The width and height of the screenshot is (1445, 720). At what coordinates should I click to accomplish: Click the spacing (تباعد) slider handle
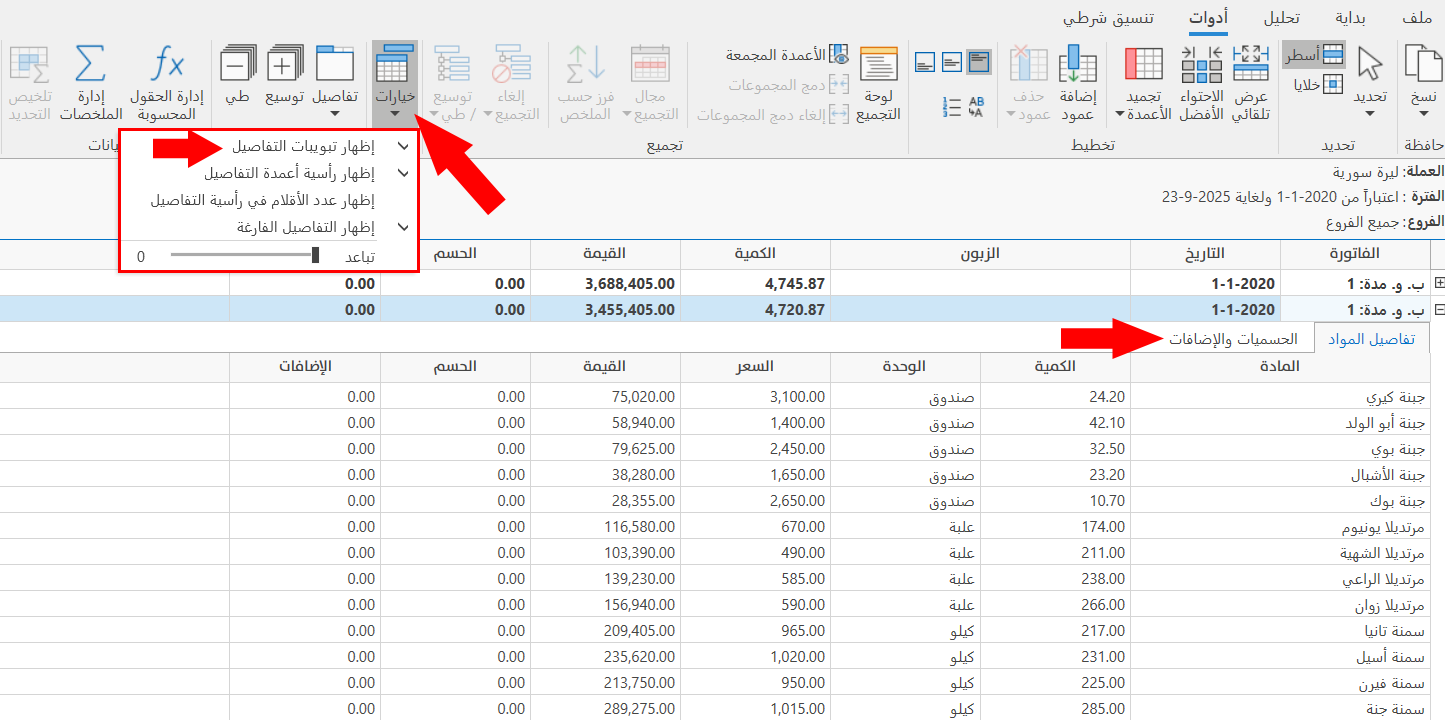(316, 256)
